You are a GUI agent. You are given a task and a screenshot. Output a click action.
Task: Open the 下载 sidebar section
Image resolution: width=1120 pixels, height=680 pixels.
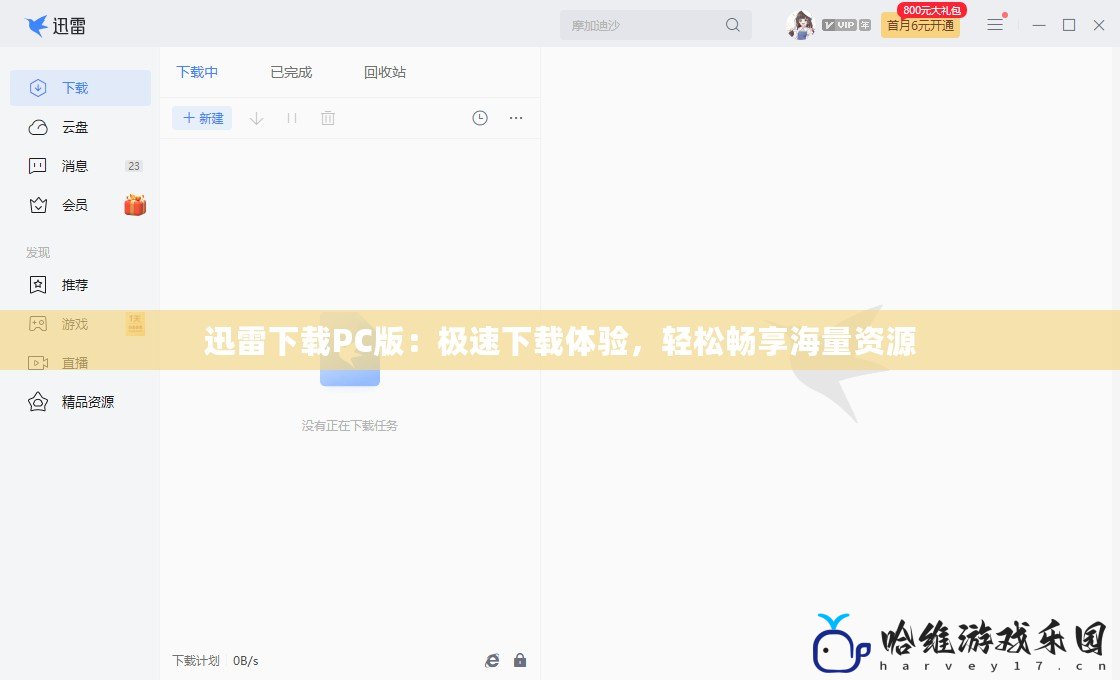coord(81,88)
